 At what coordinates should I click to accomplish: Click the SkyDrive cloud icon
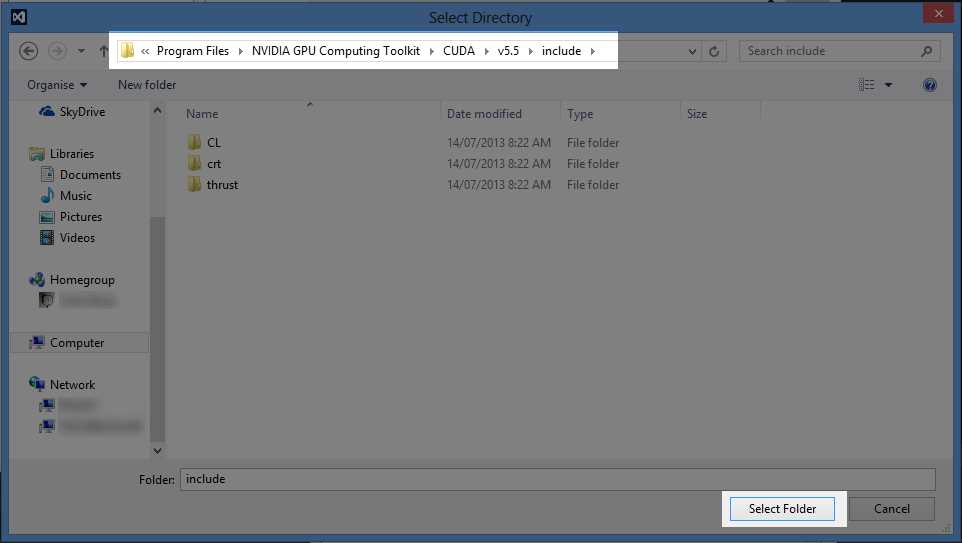click(x=47, y=111)
